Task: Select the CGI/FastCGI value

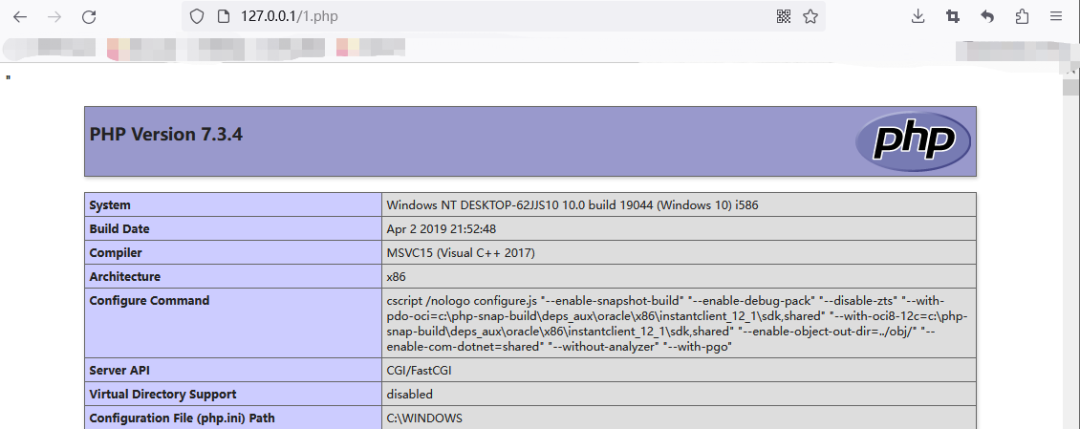Action: [x=419, y=370]
